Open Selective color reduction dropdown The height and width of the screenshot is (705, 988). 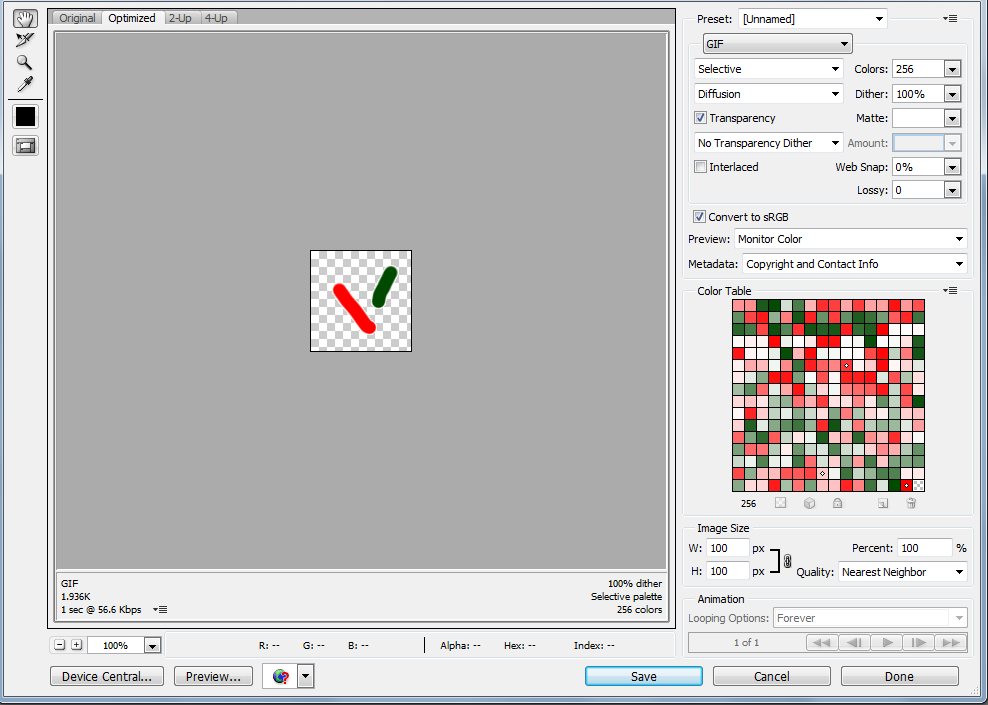click(x=769, y=69)
